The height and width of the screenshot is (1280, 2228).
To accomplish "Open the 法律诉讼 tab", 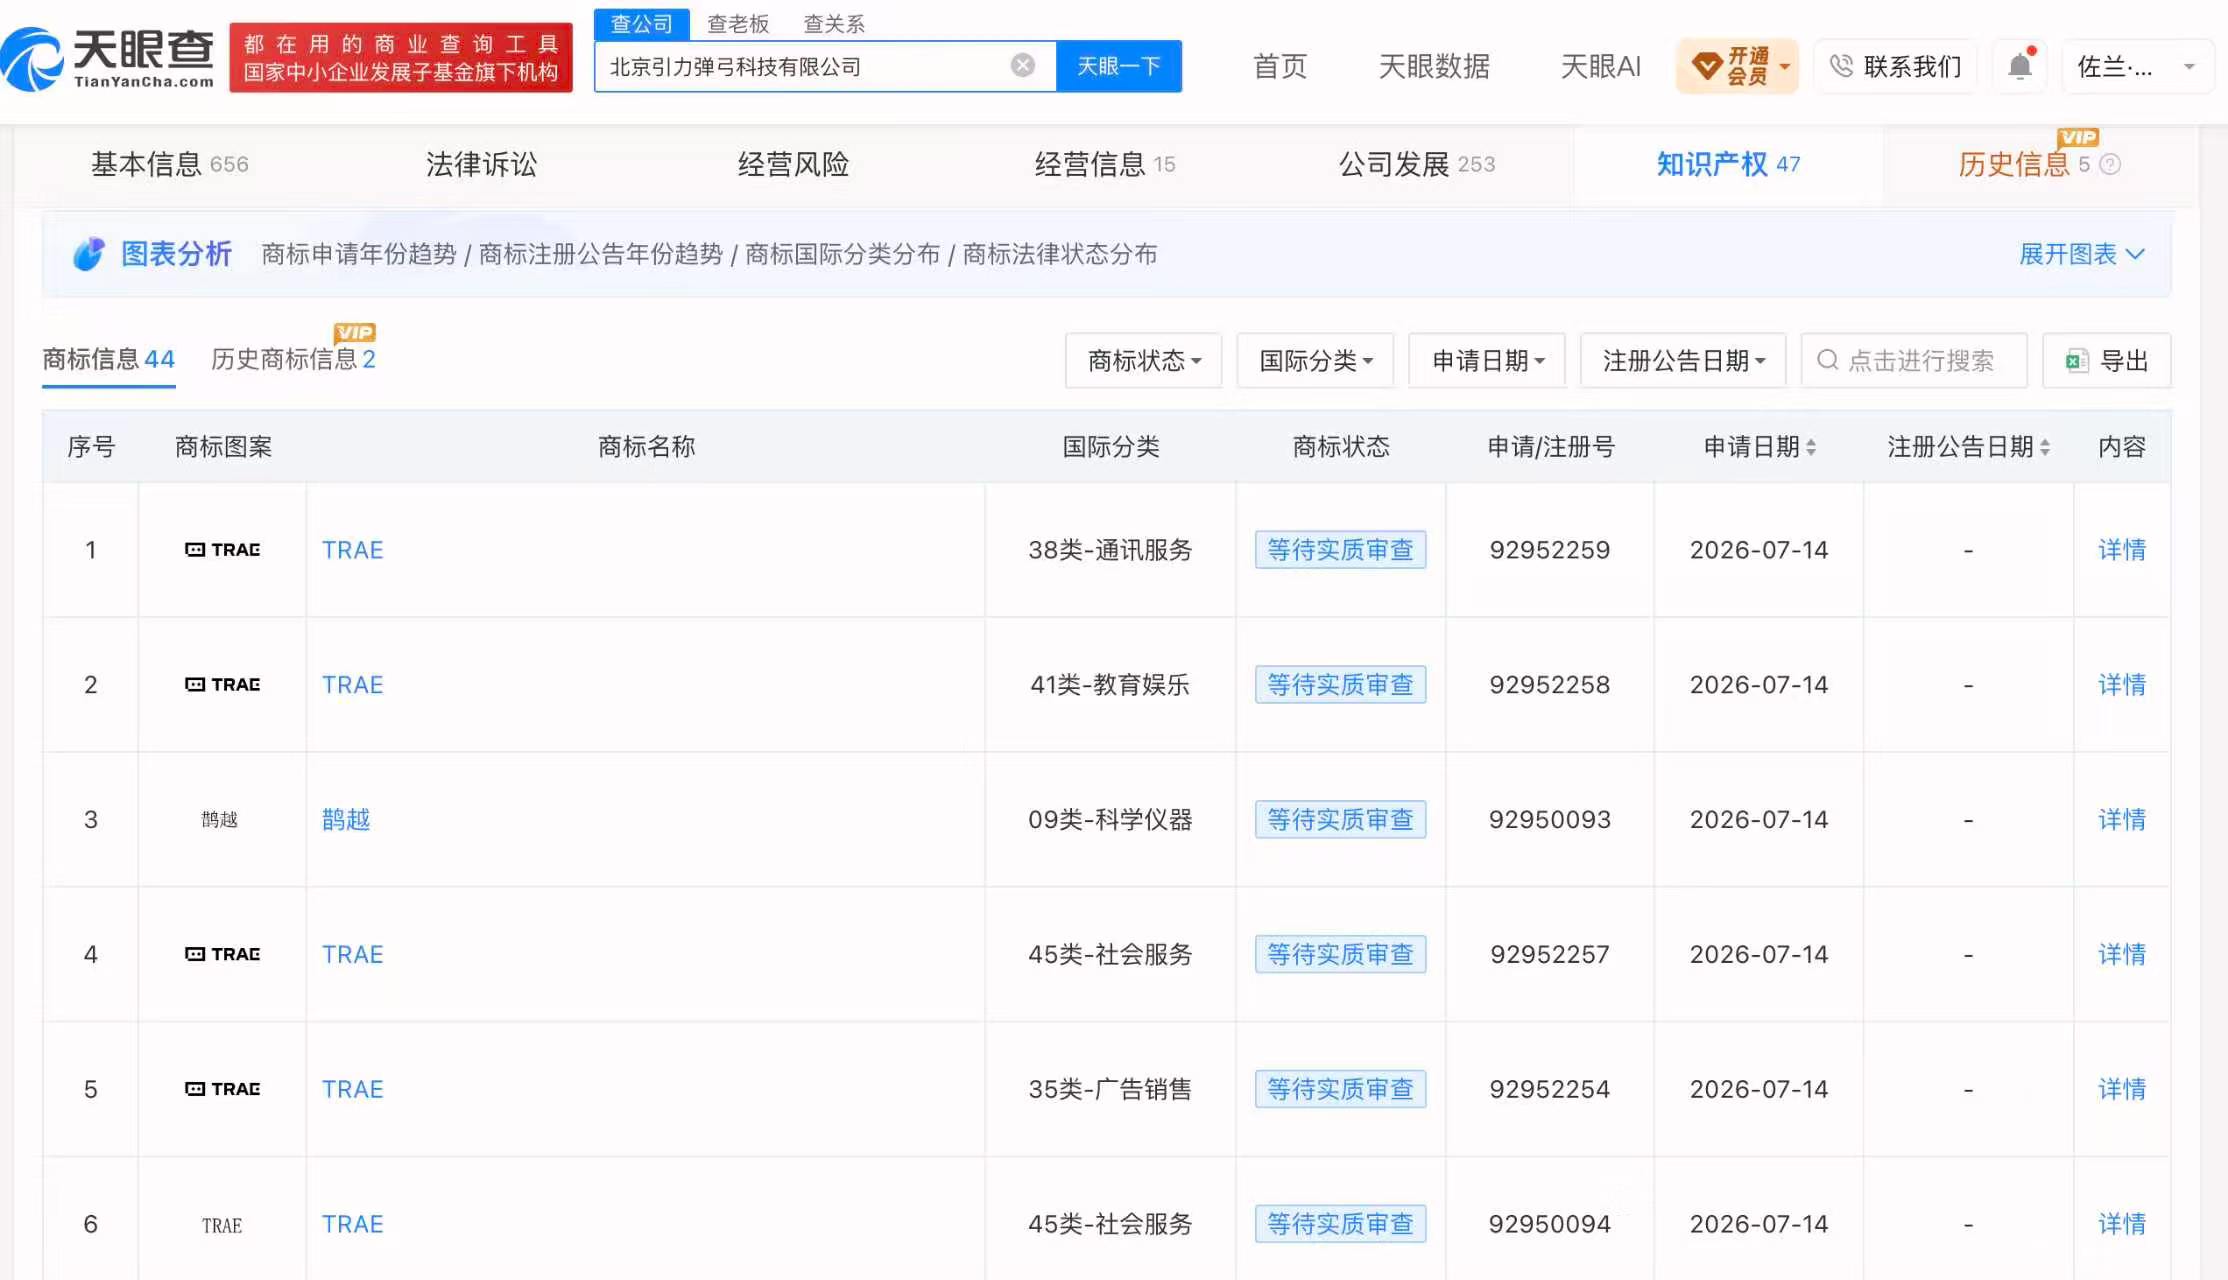I will point(481,164).
